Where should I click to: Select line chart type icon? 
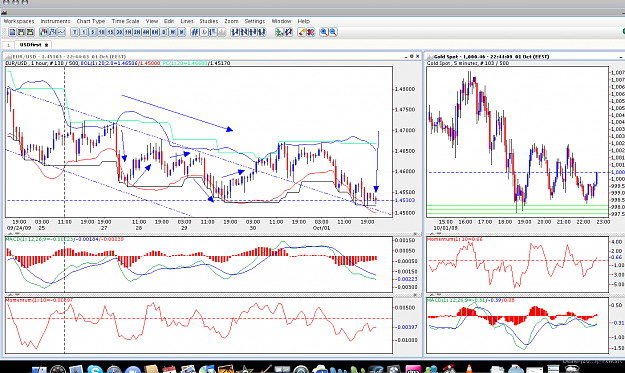61,32
